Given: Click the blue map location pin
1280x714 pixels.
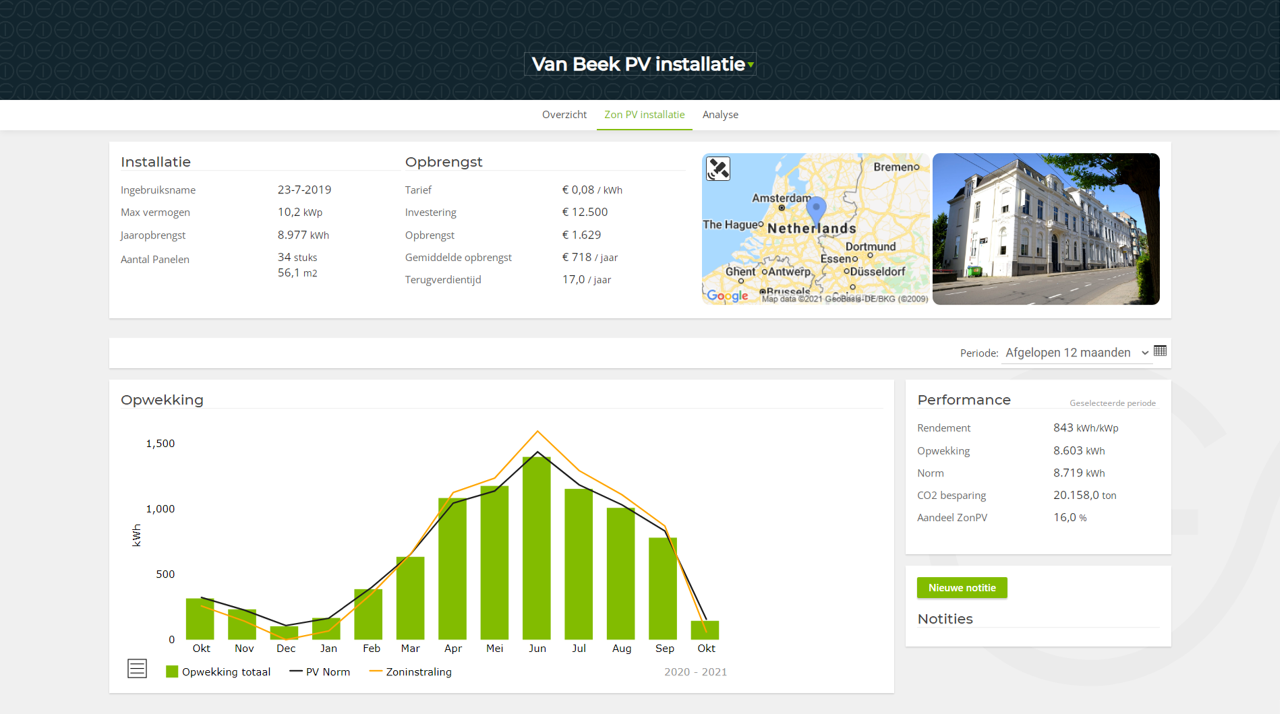Looking at the screenshot, I should pos(816,210).
